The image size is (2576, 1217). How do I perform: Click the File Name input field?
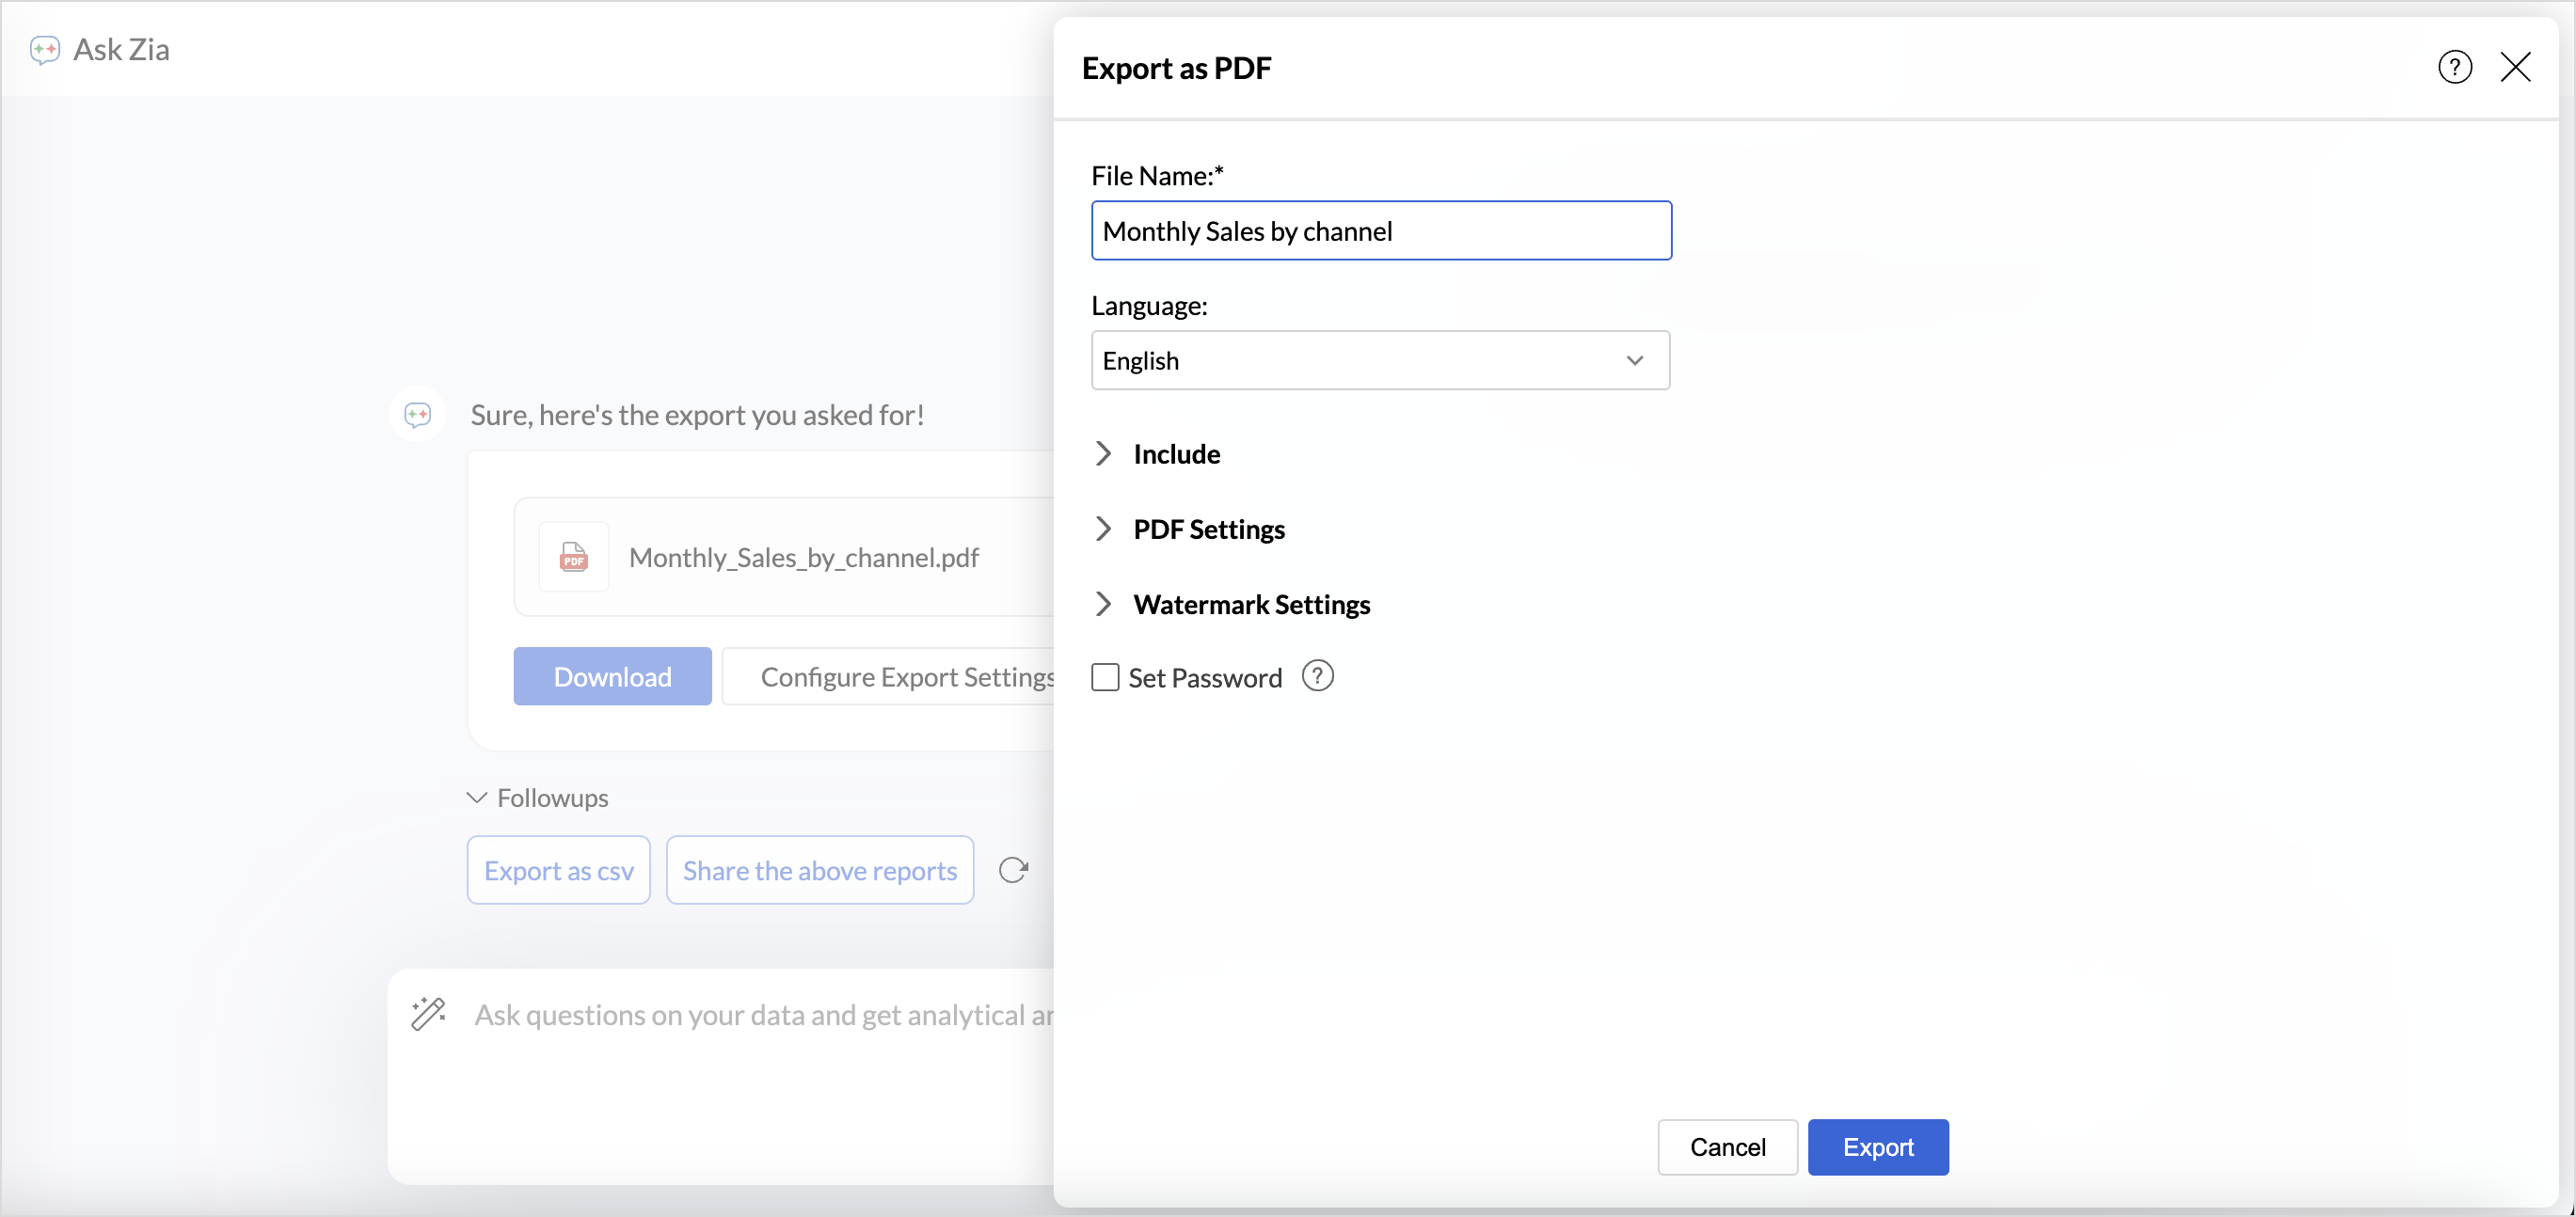1379,231
